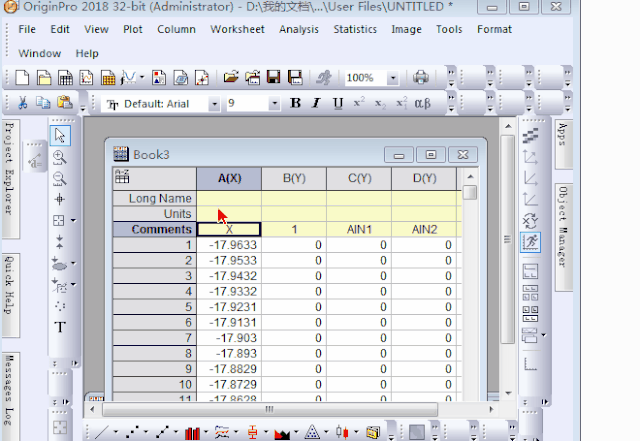Open the Analysis menu
Viewport: 640px width, 441px height.
click(x=299, y=29)
